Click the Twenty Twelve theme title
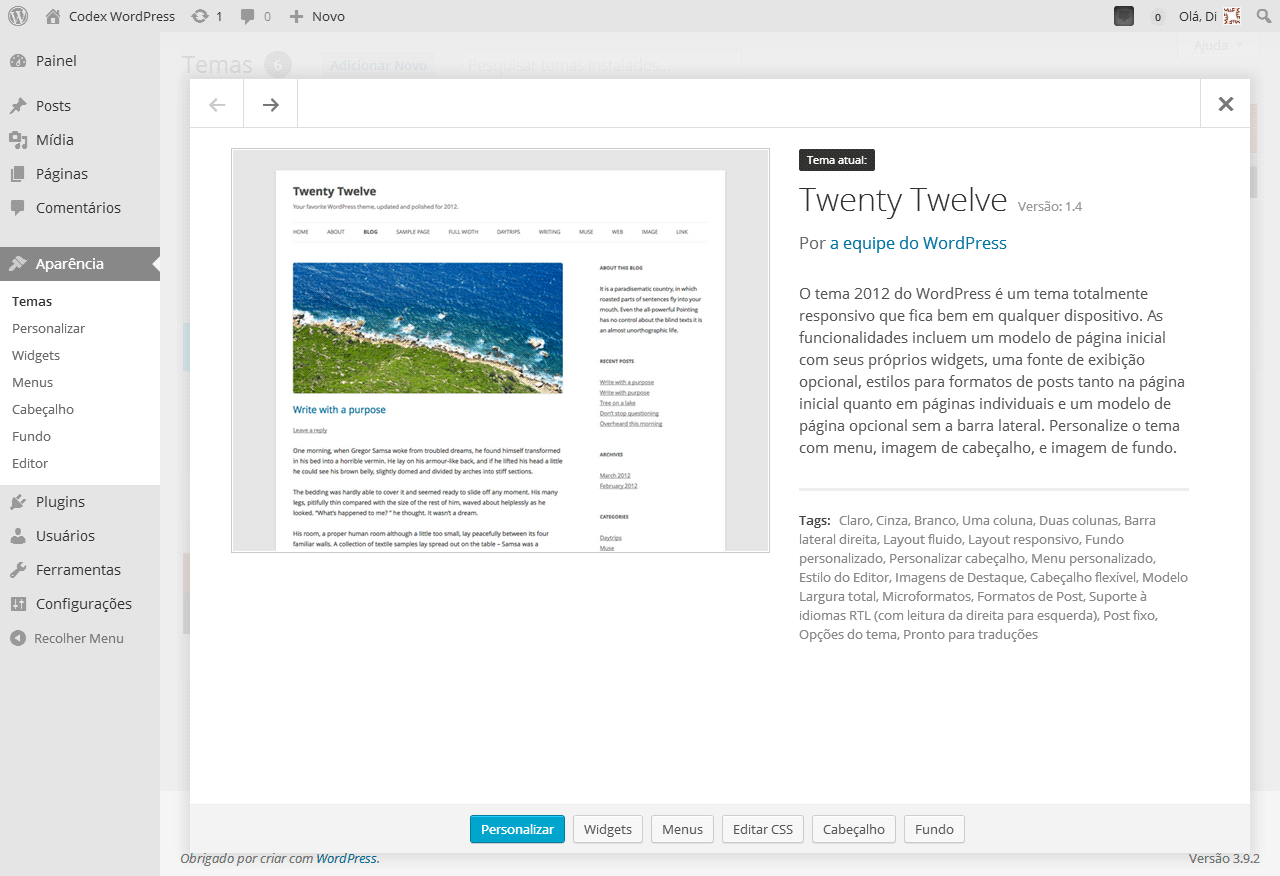The image size is (1280, 876). (x=903, y=200)
